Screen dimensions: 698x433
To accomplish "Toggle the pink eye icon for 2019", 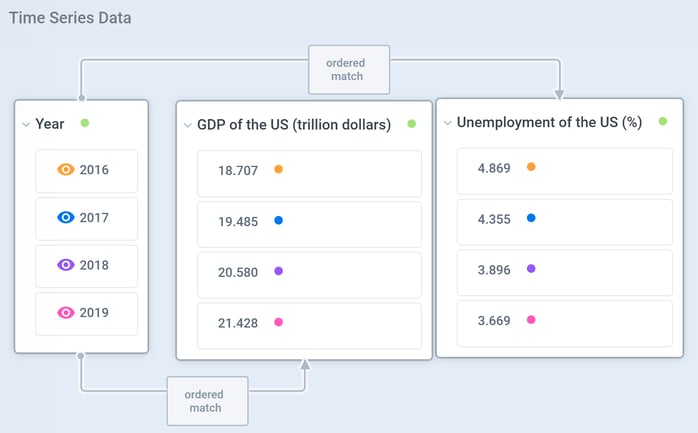I will (65, 312).
